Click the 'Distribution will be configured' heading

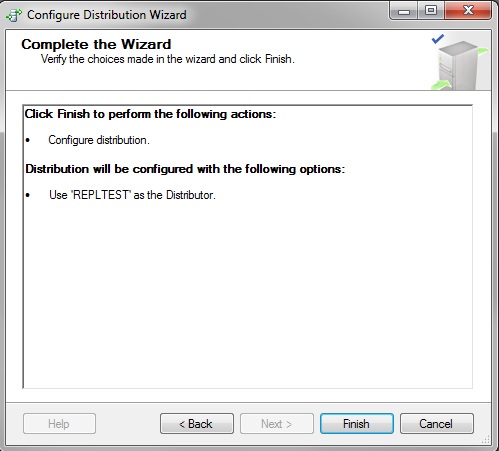click(185, 169)
